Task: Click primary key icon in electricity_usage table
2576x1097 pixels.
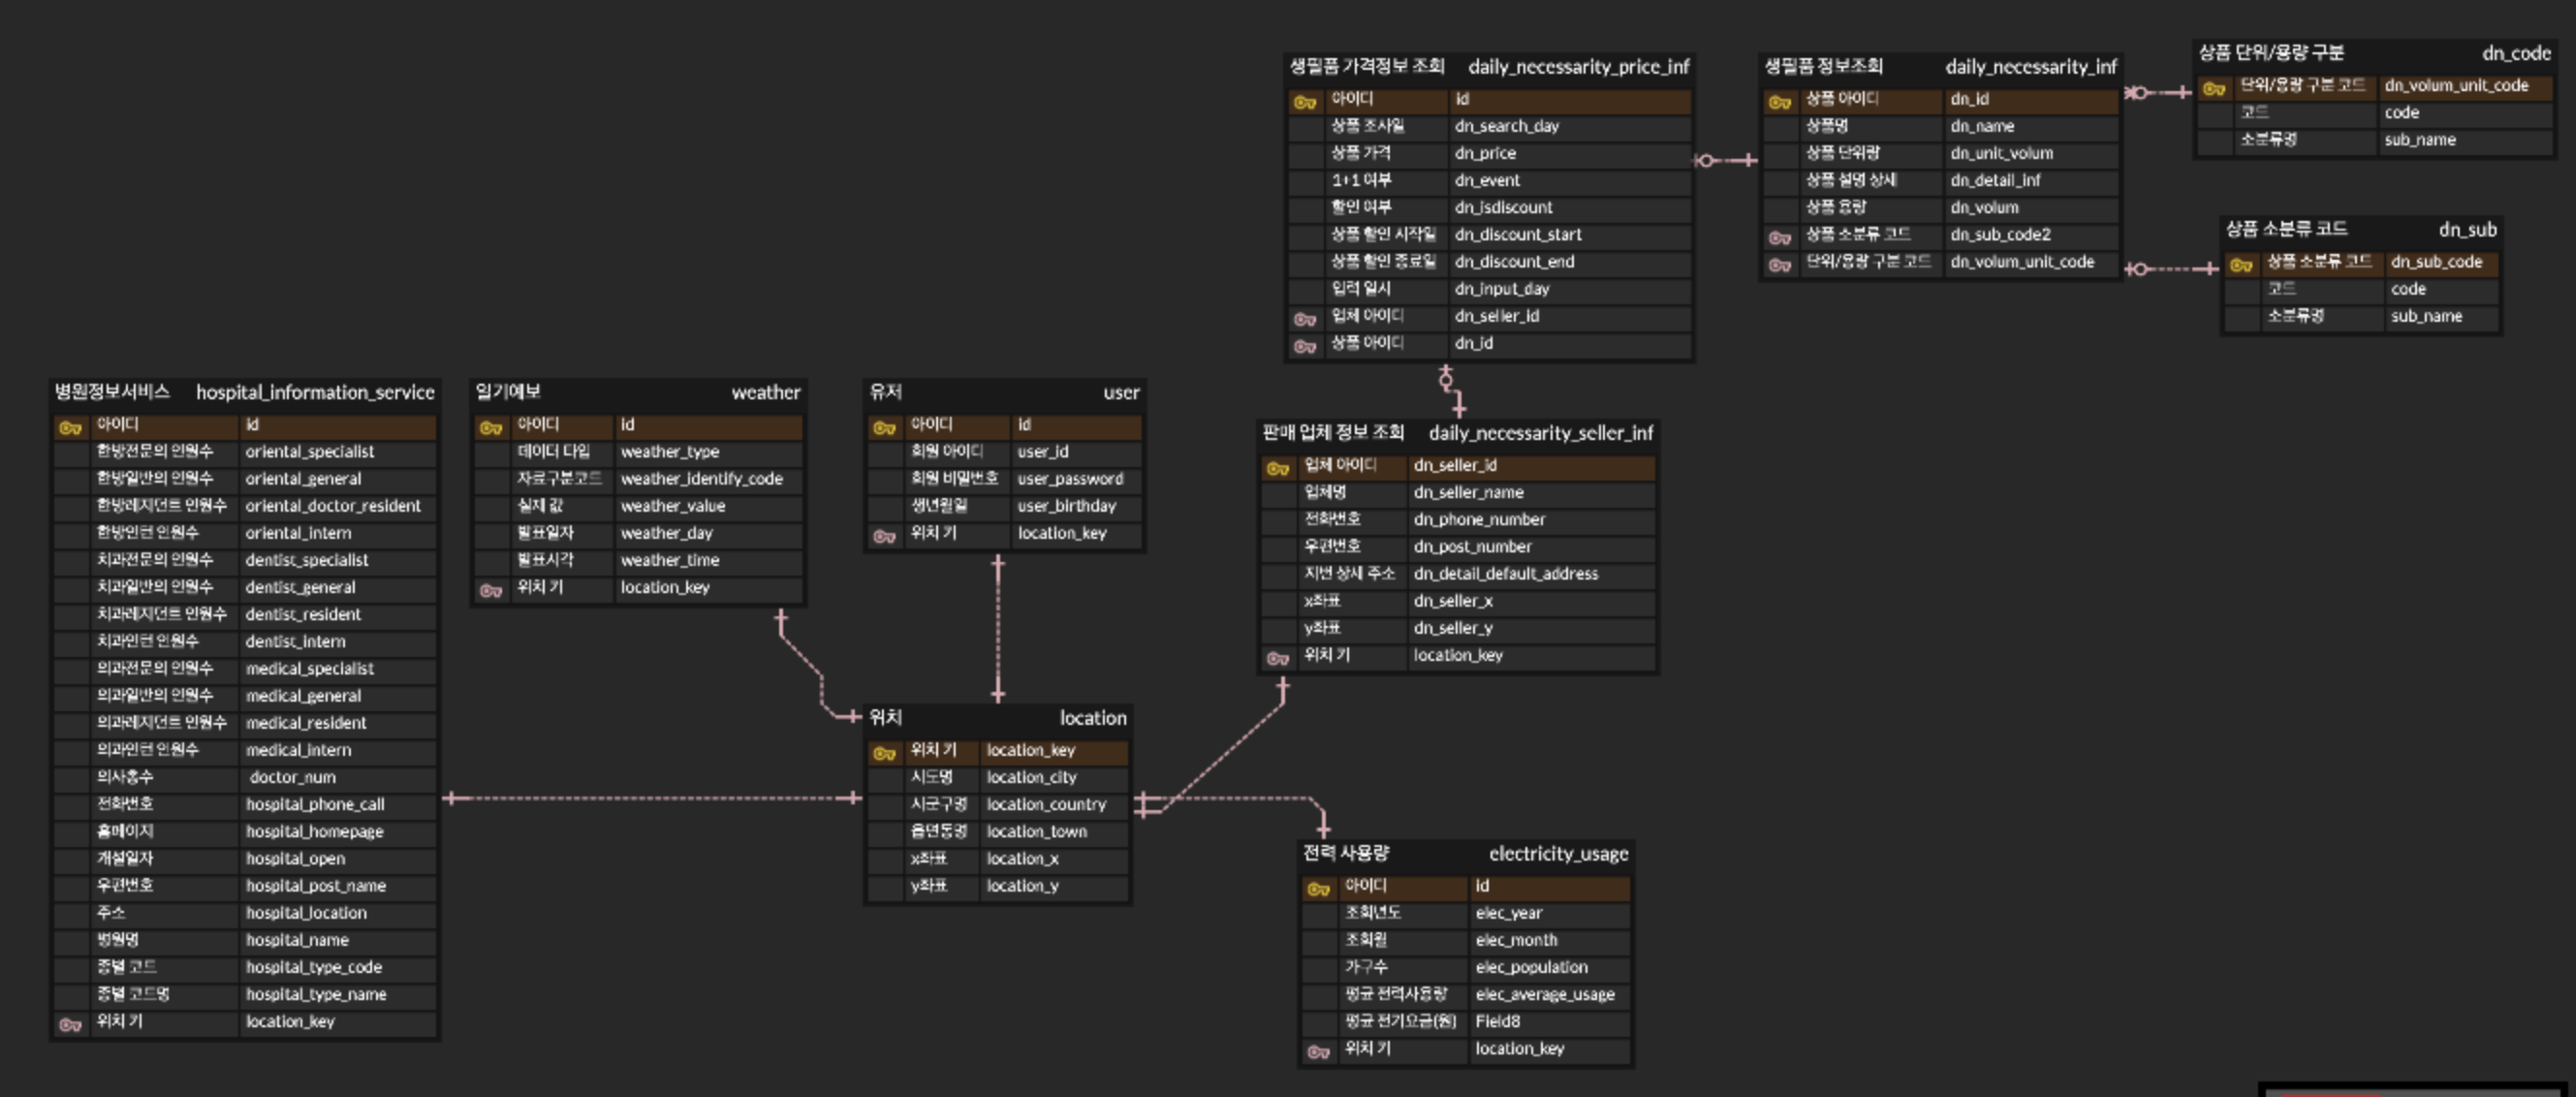Action: [x=1318, y=889]
